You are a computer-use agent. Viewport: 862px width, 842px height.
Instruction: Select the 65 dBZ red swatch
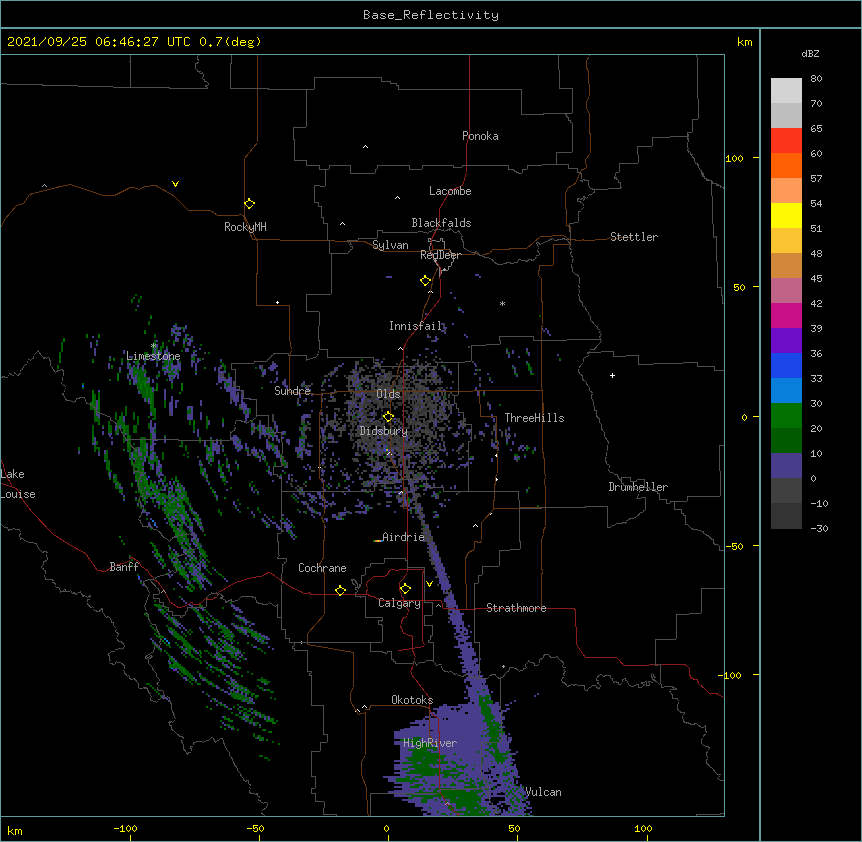point(786,141)
